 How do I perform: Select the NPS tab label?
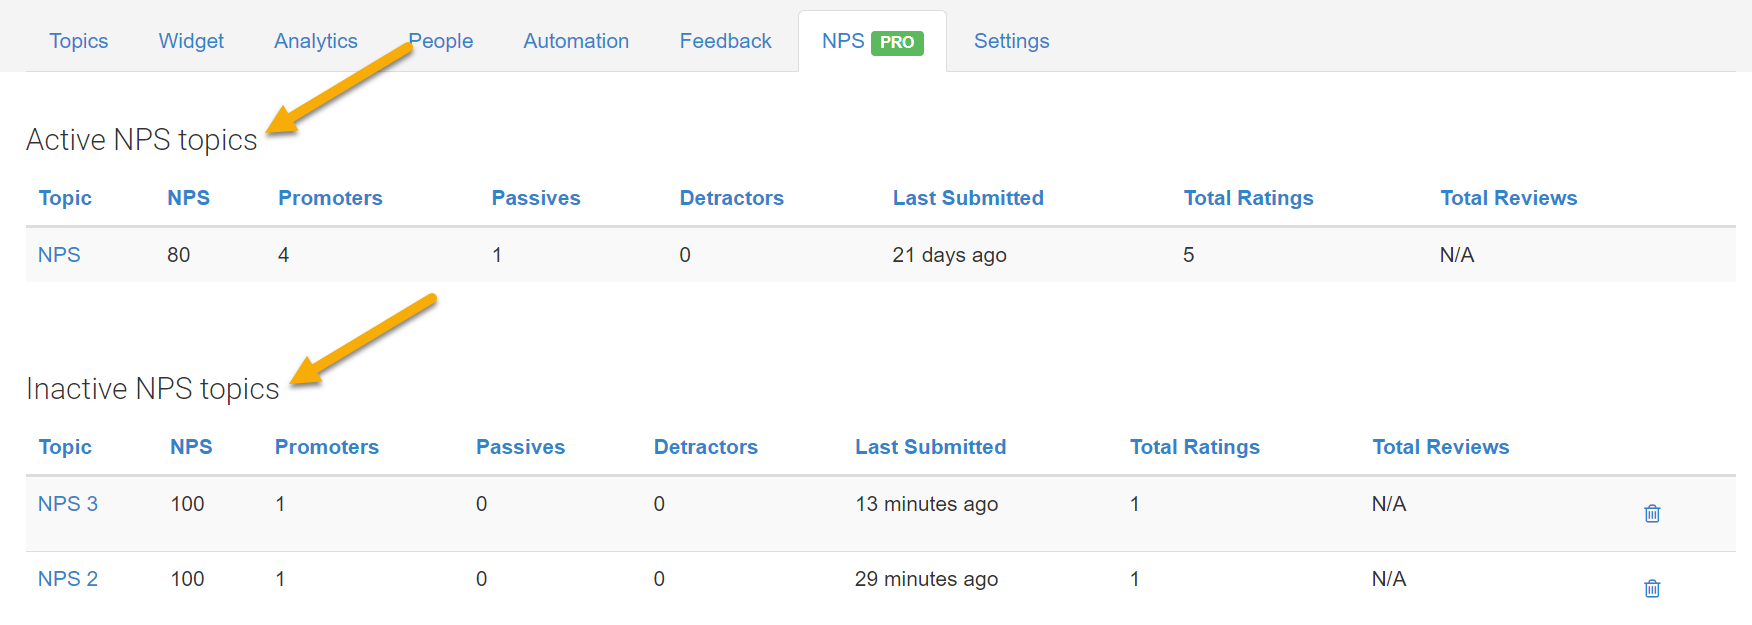pos(842,41)
